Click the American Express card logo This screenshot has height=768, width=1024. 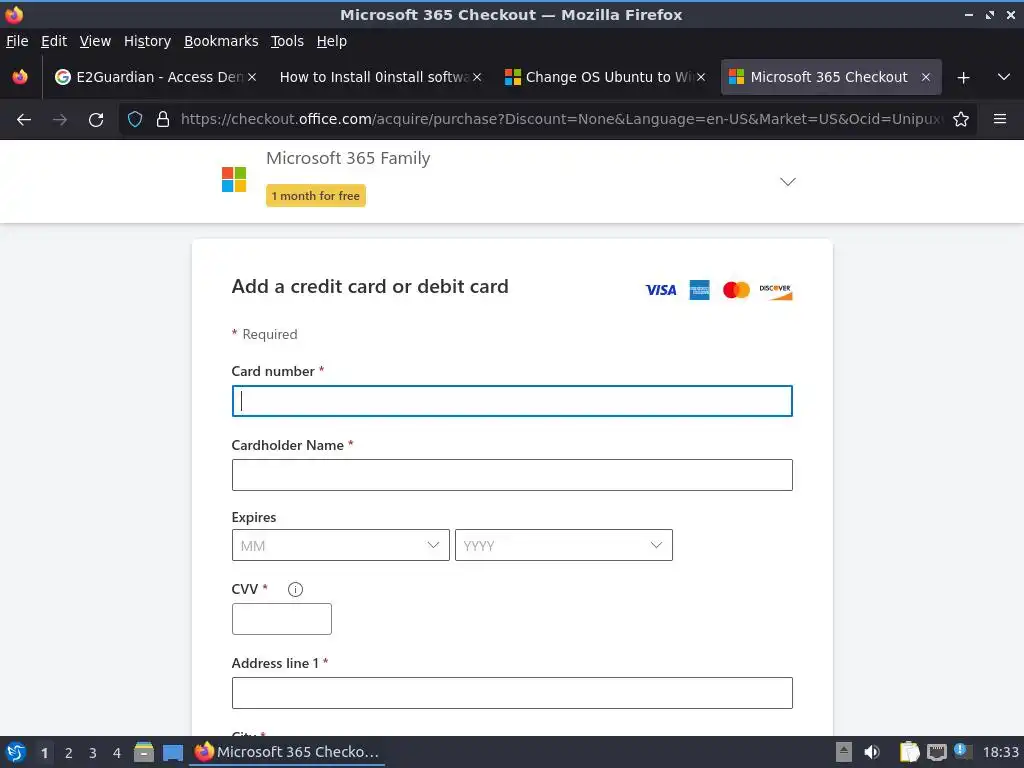tap(699, 290)
